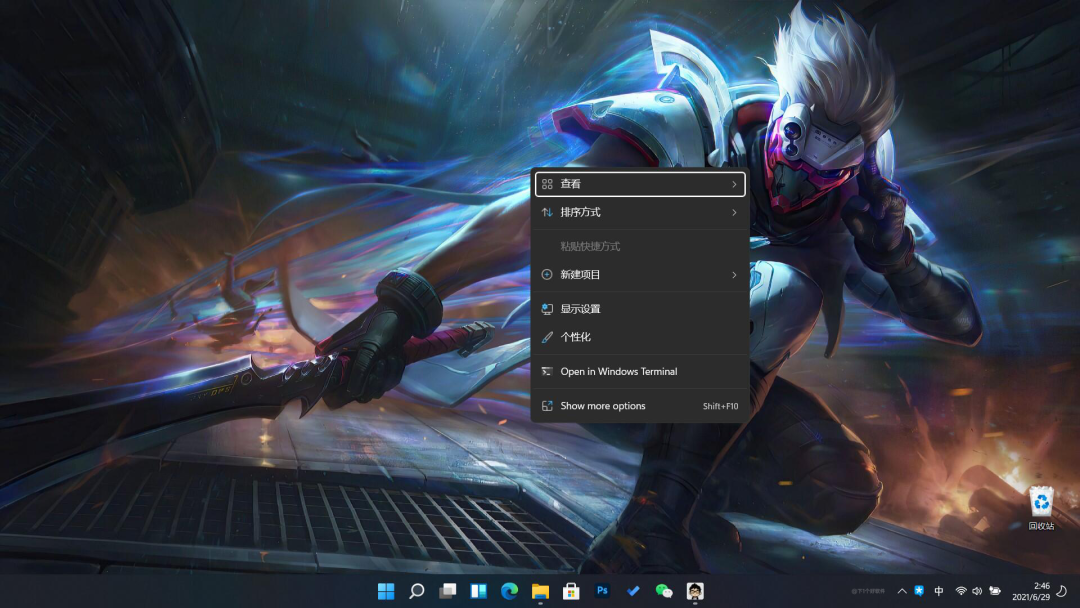Click Show more options

pyautogui.click(x=640, y=406)
